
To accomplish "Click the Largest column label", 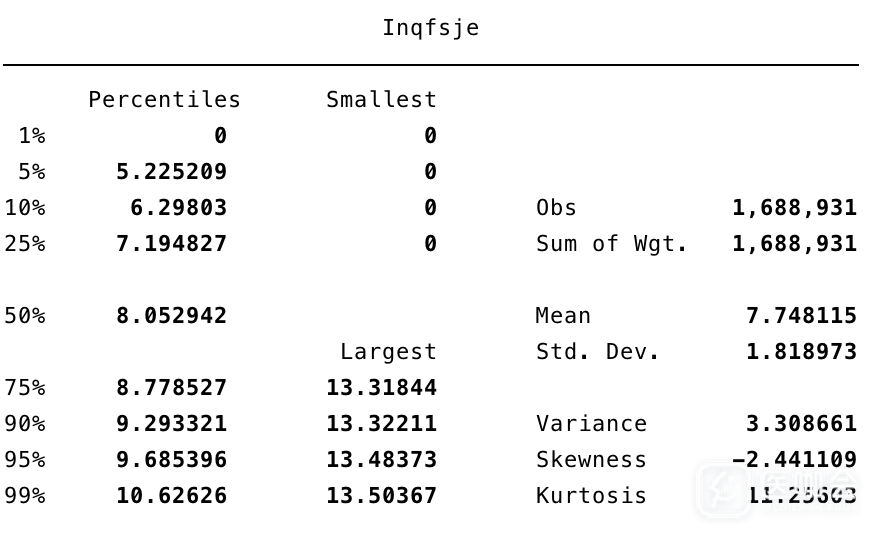I will pos(388,352).
